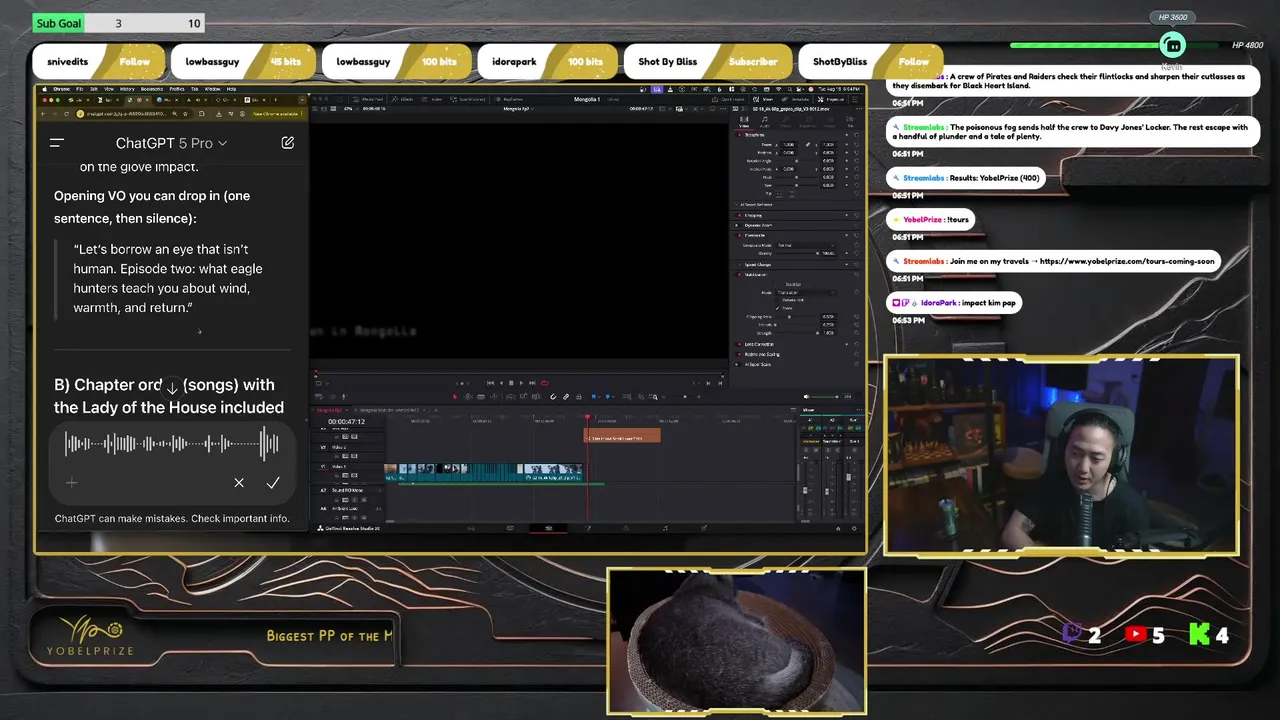Switch to the Resolve Deliver page
Image resolution: width=1280 pixels, height=720 pixels.
pos(704,528)
